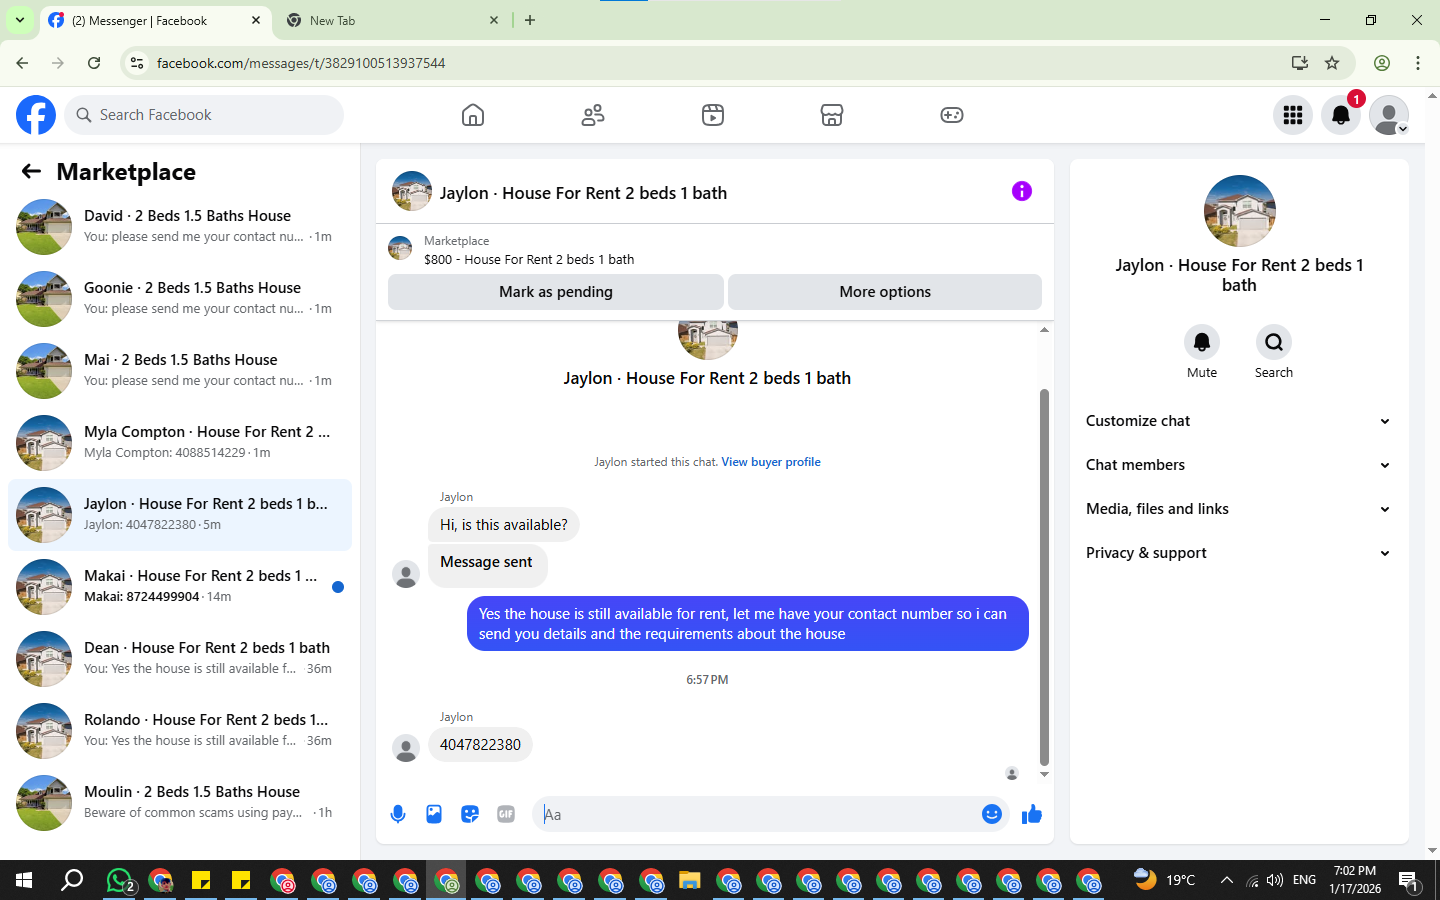
Task: Search in conversation with magnifier icon
Action: [x=1274, y=342]
